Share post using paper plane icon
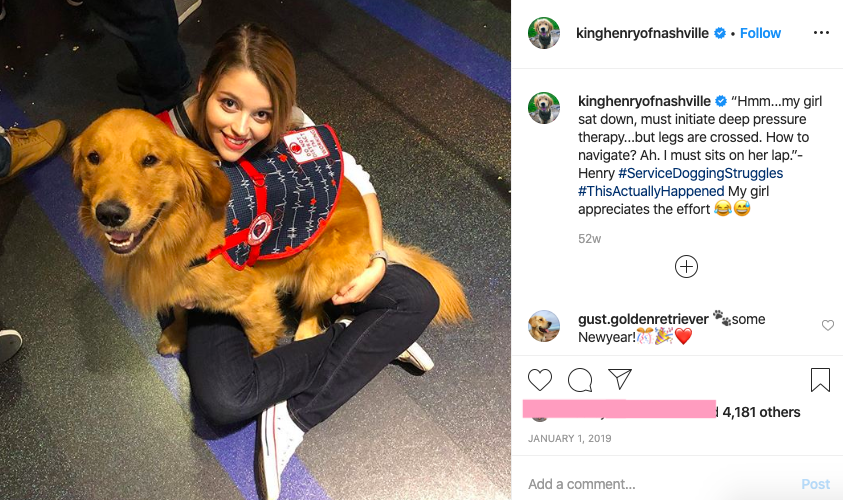Image resolution: width=843 pixels, height=500 pixels. (619, 380)
